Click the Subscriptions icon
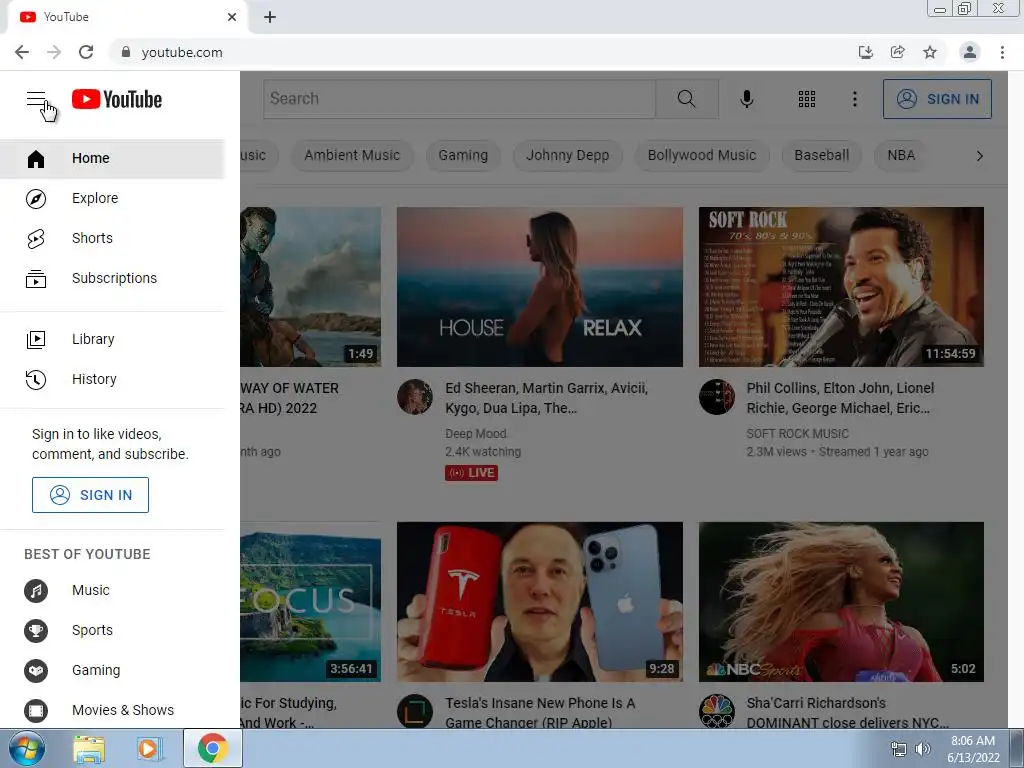This screenshot has width=1024, height=768. pos(36,279)
